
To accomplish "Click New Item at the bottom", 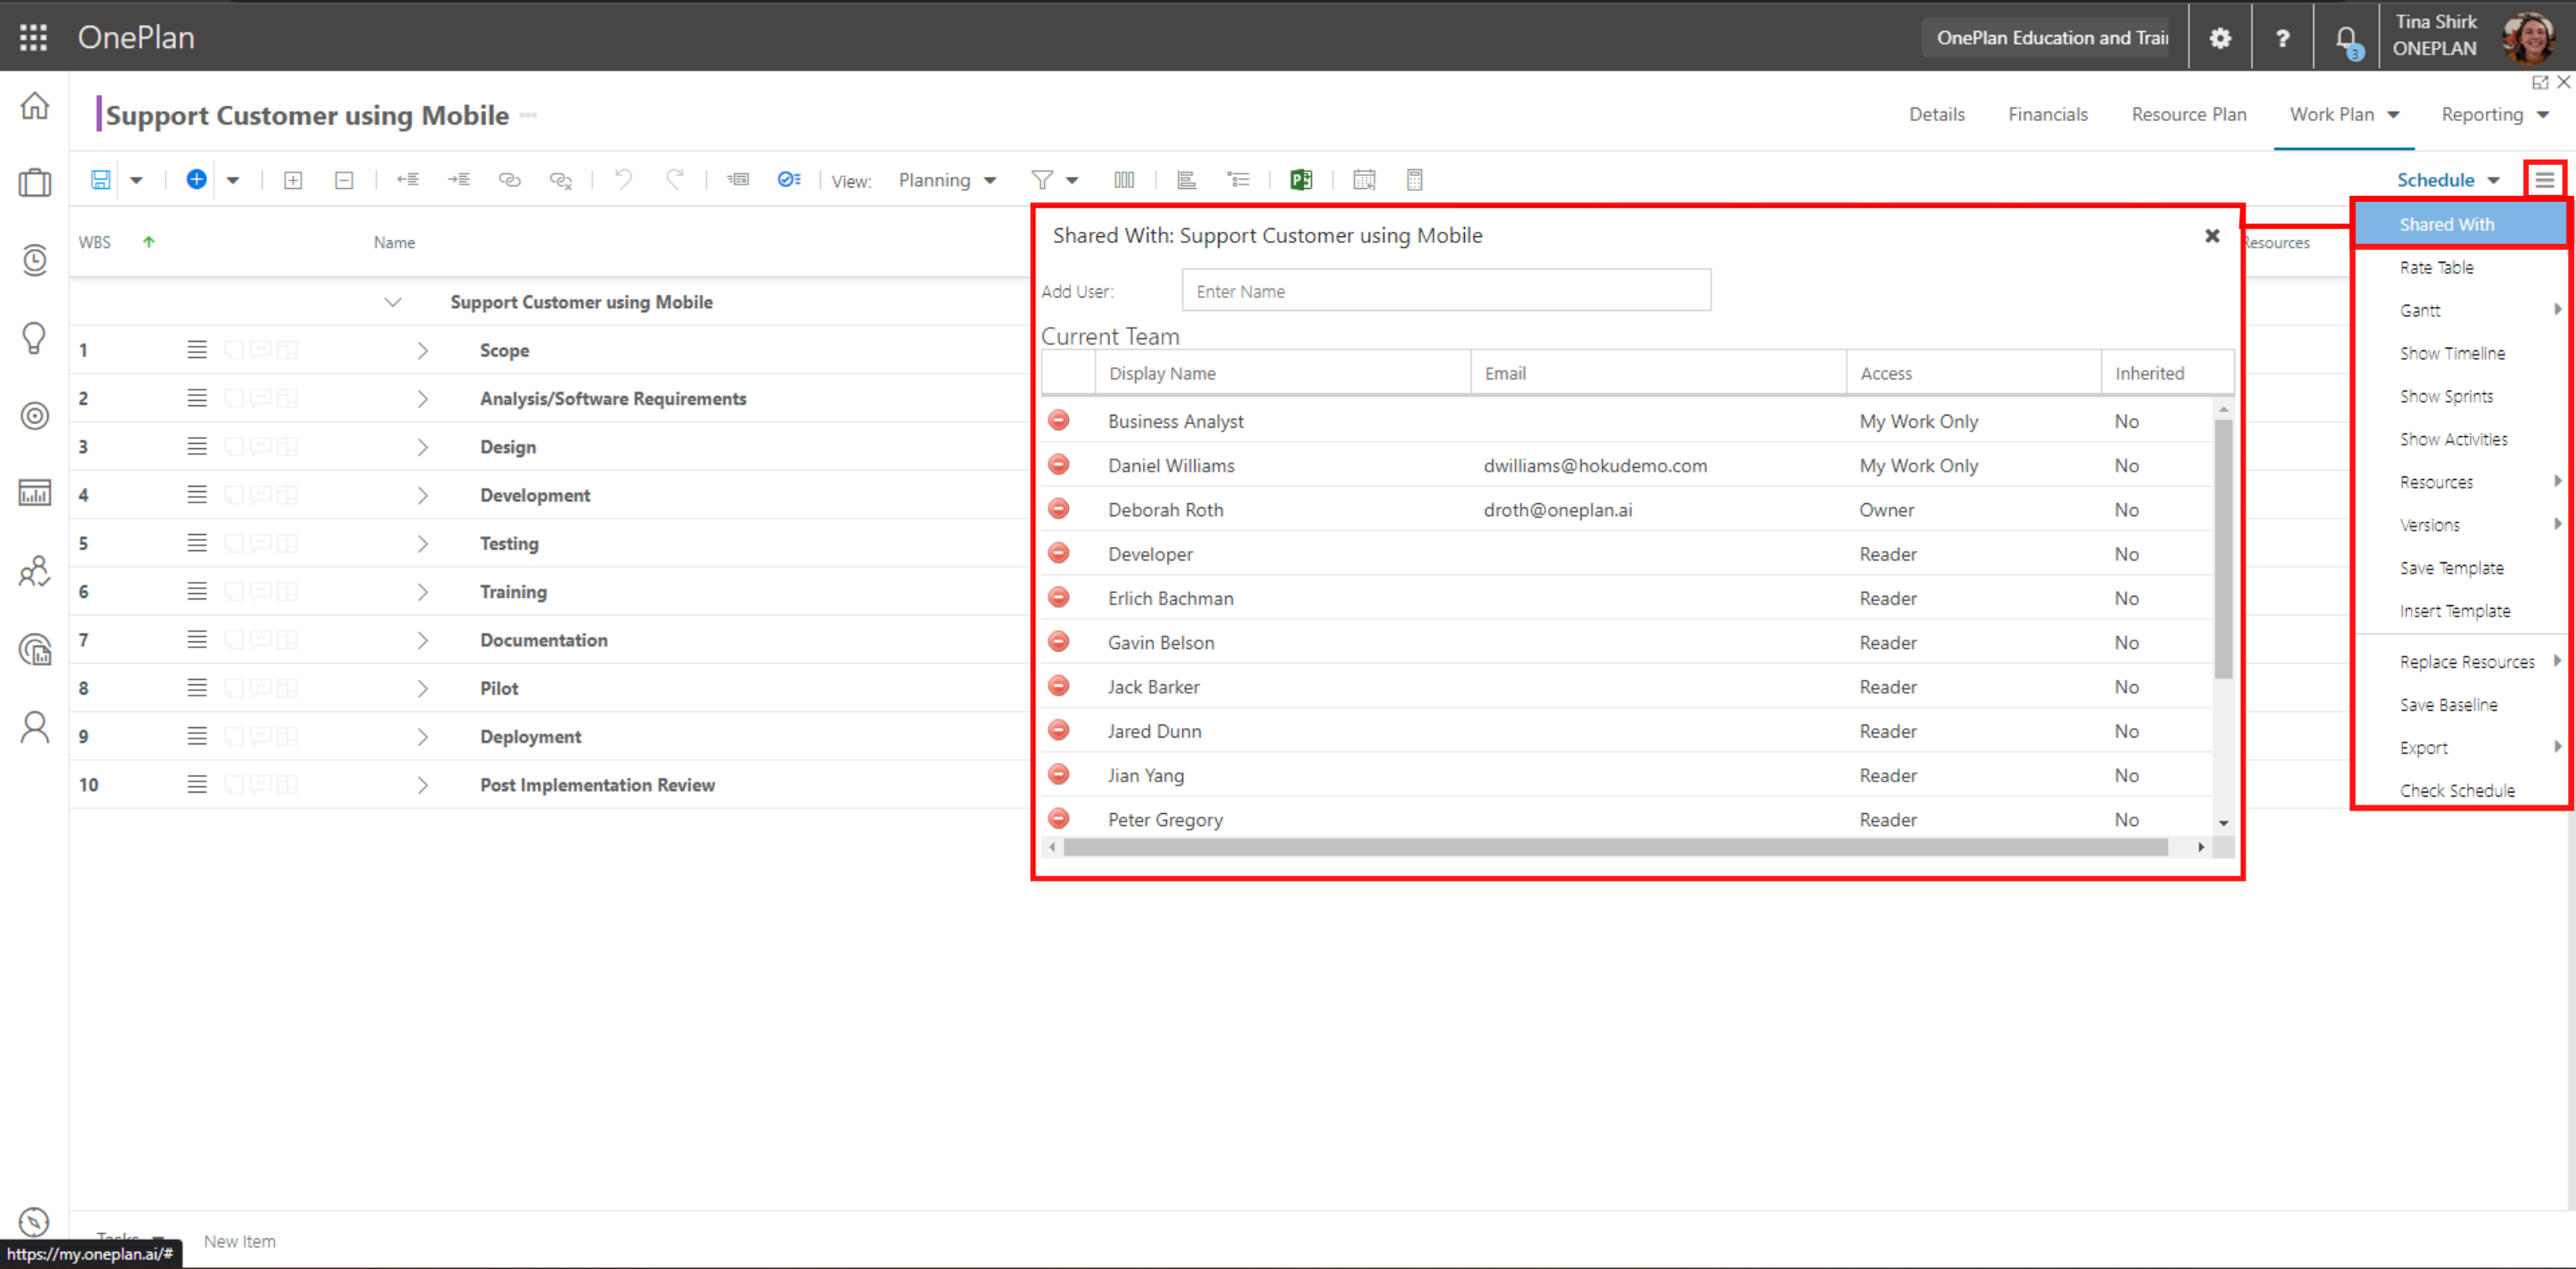I will coord(239,1241).
